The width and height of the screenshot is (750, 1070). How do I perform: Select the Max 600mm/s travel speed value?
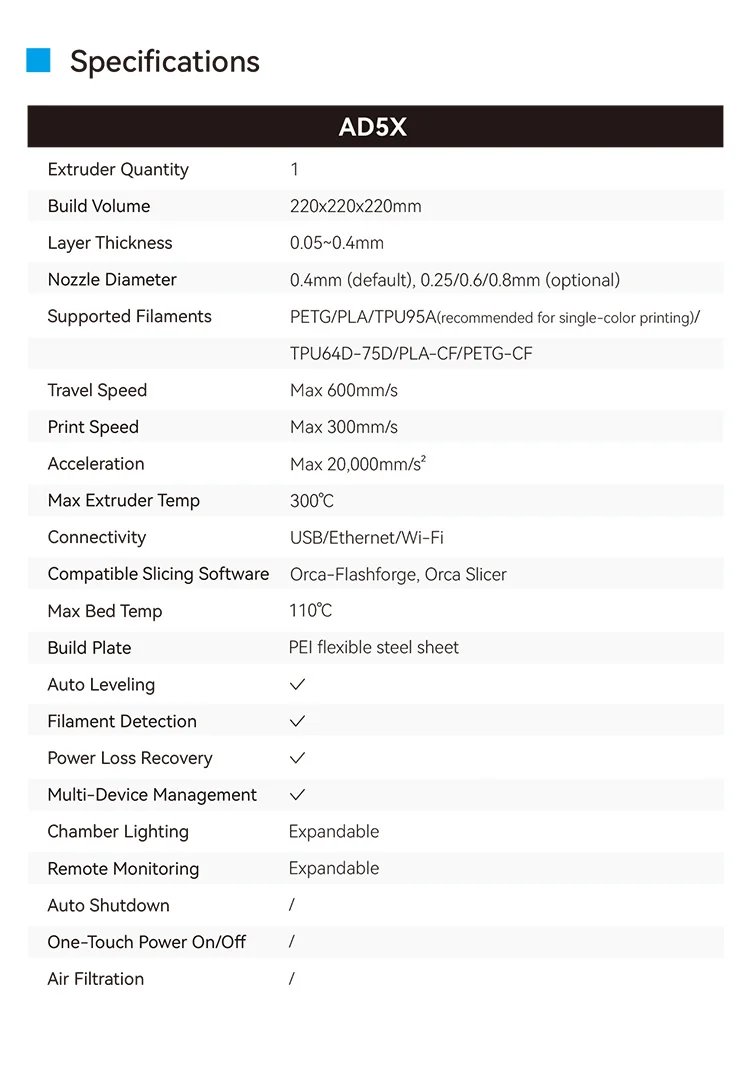[x=344, y=390]
